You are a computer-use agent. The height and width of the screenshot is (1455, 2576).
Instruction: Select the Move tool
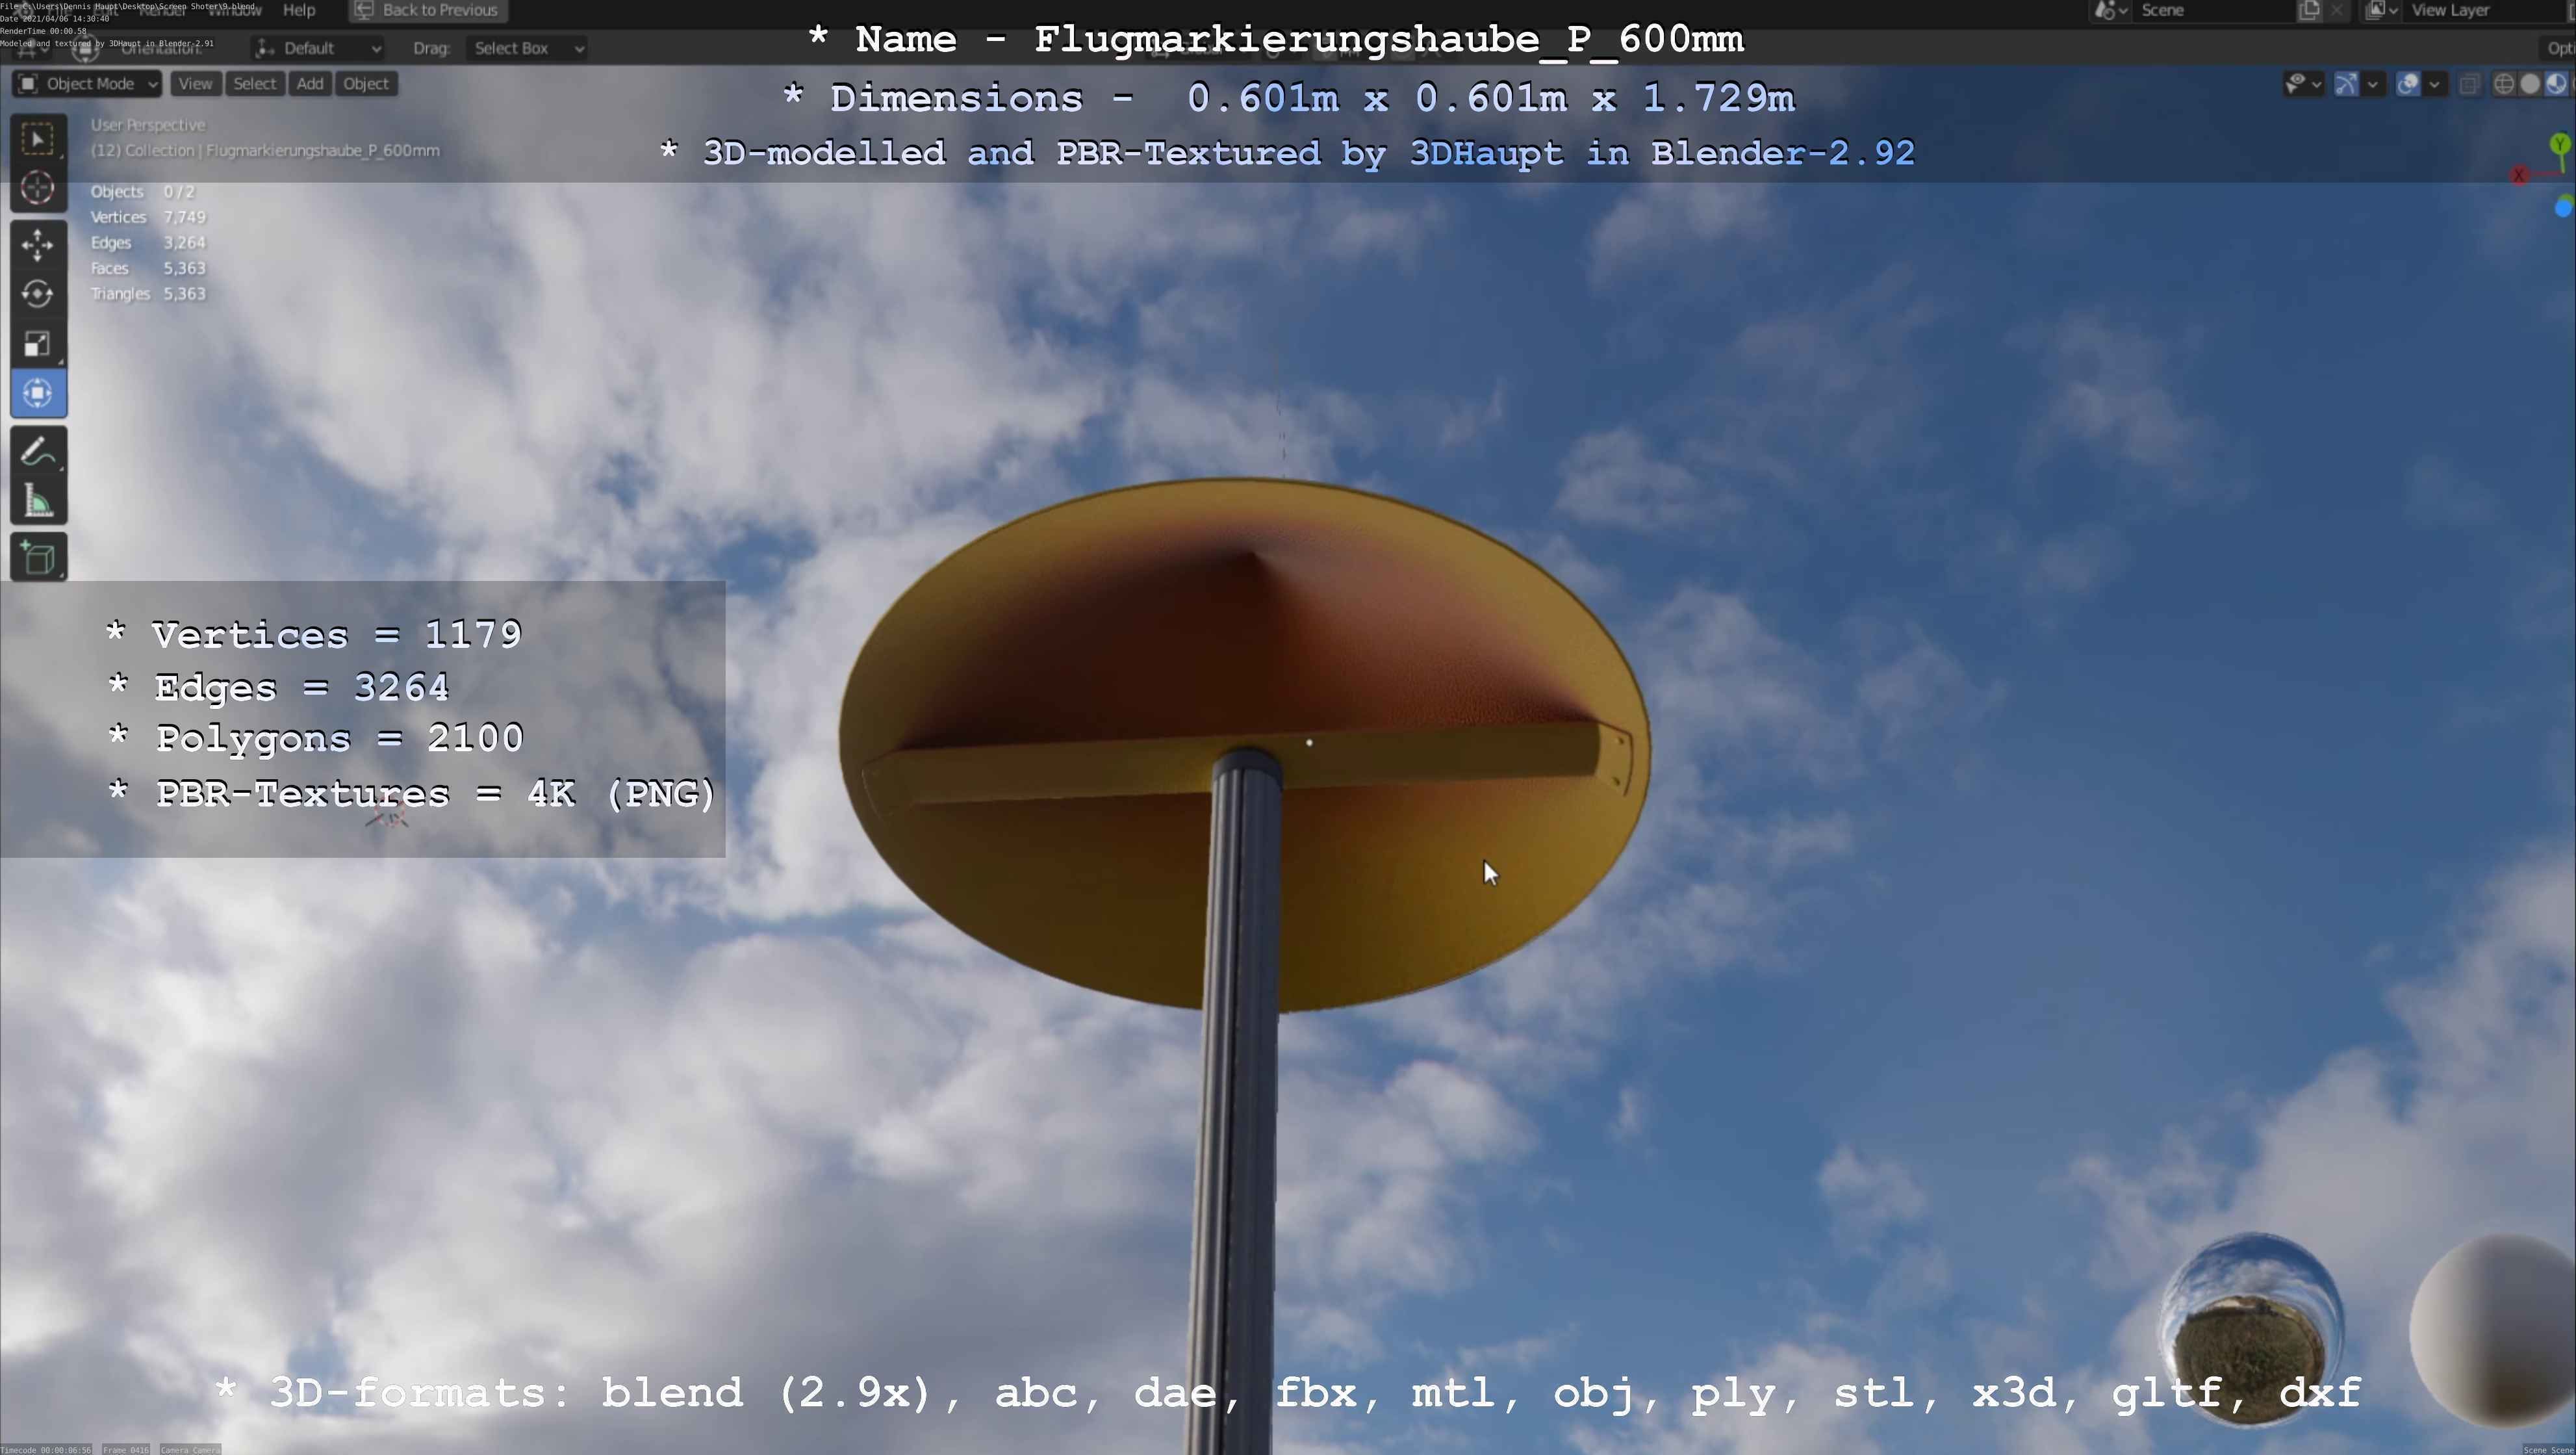(x=38, y=245)
